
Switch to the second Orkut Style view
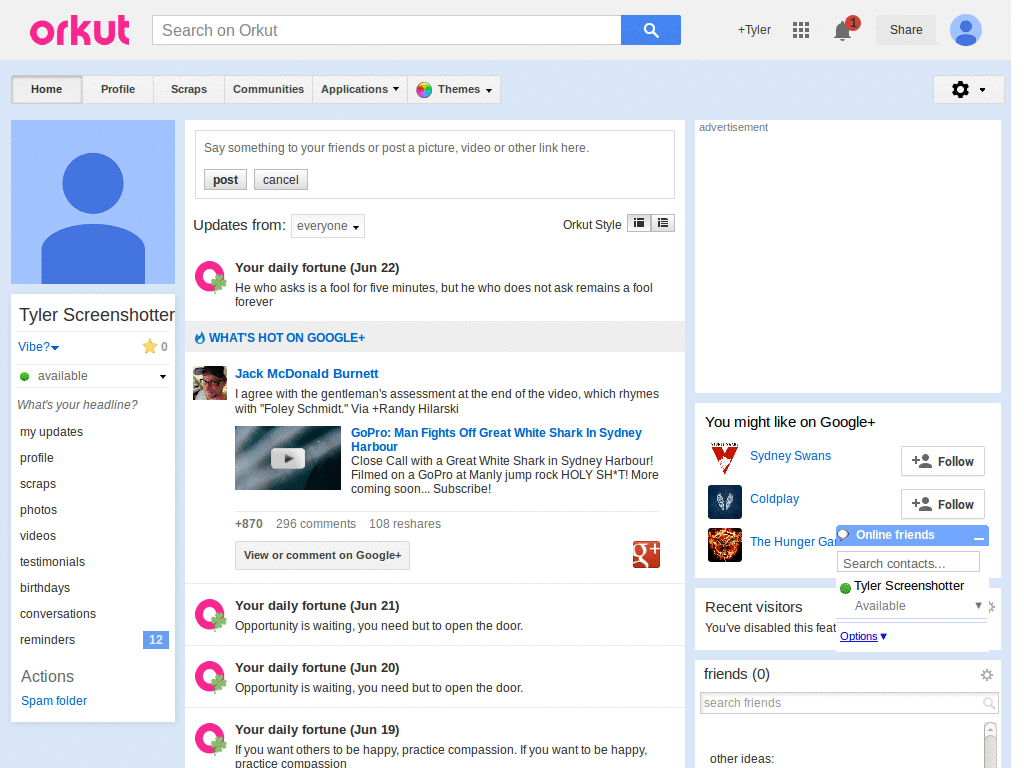(663, 224)
